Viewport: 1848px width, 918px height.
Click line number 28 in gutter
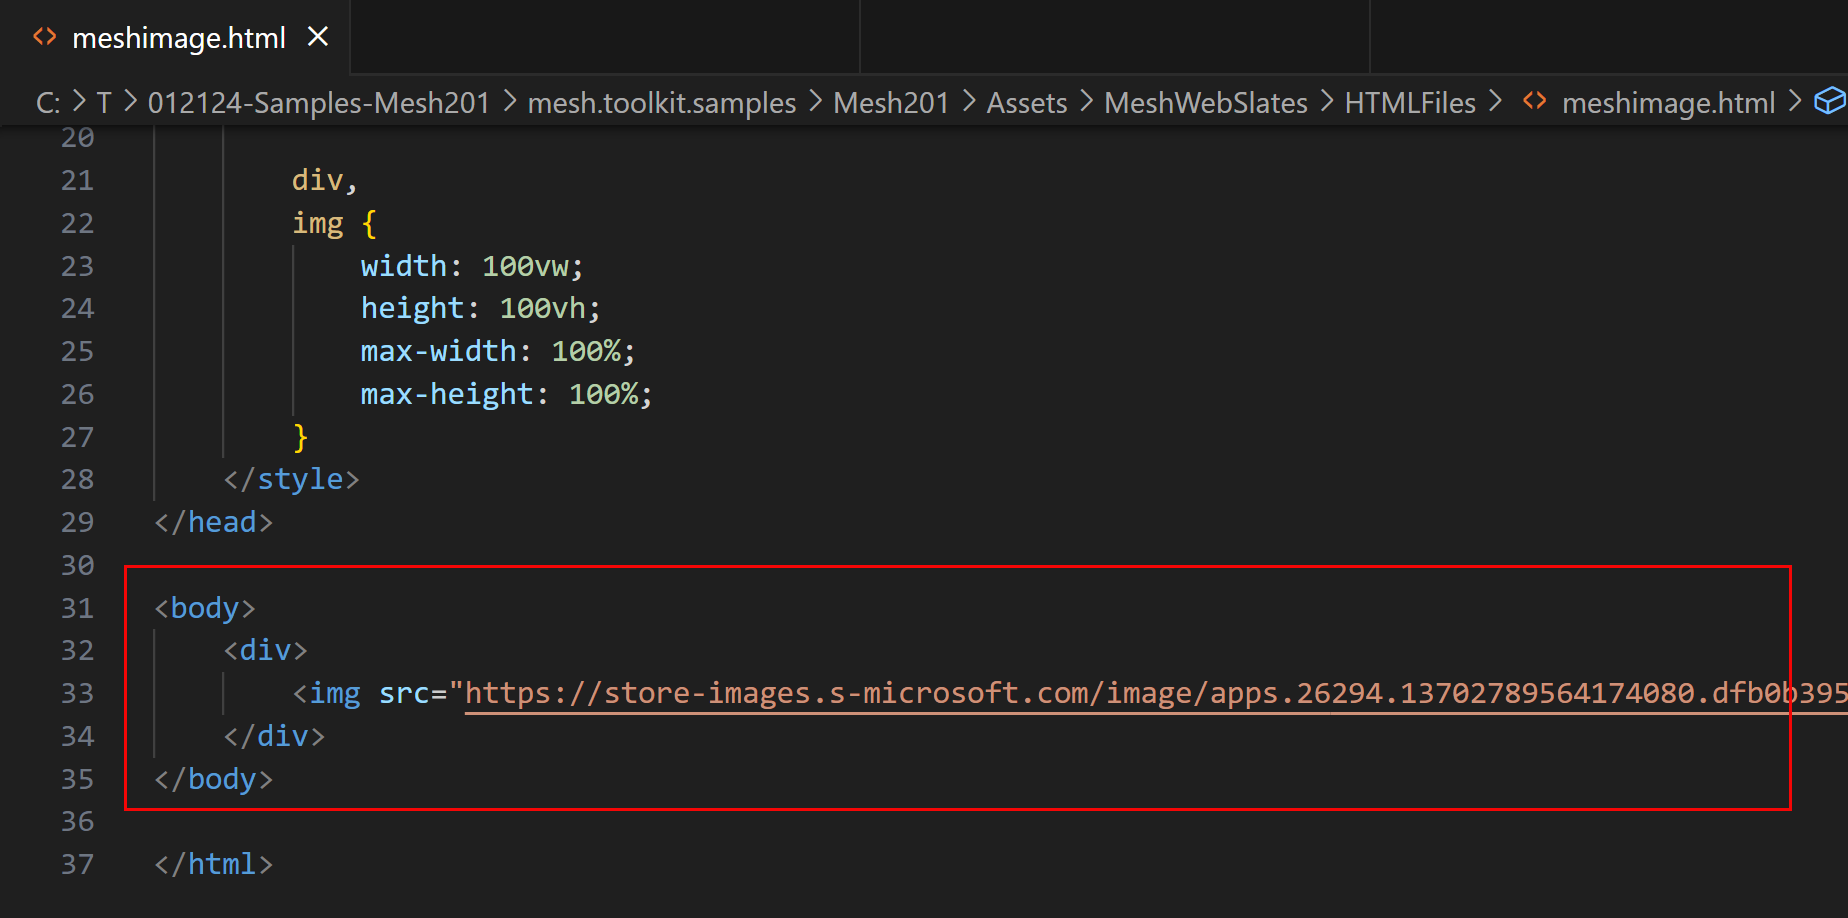click(77, 479)
